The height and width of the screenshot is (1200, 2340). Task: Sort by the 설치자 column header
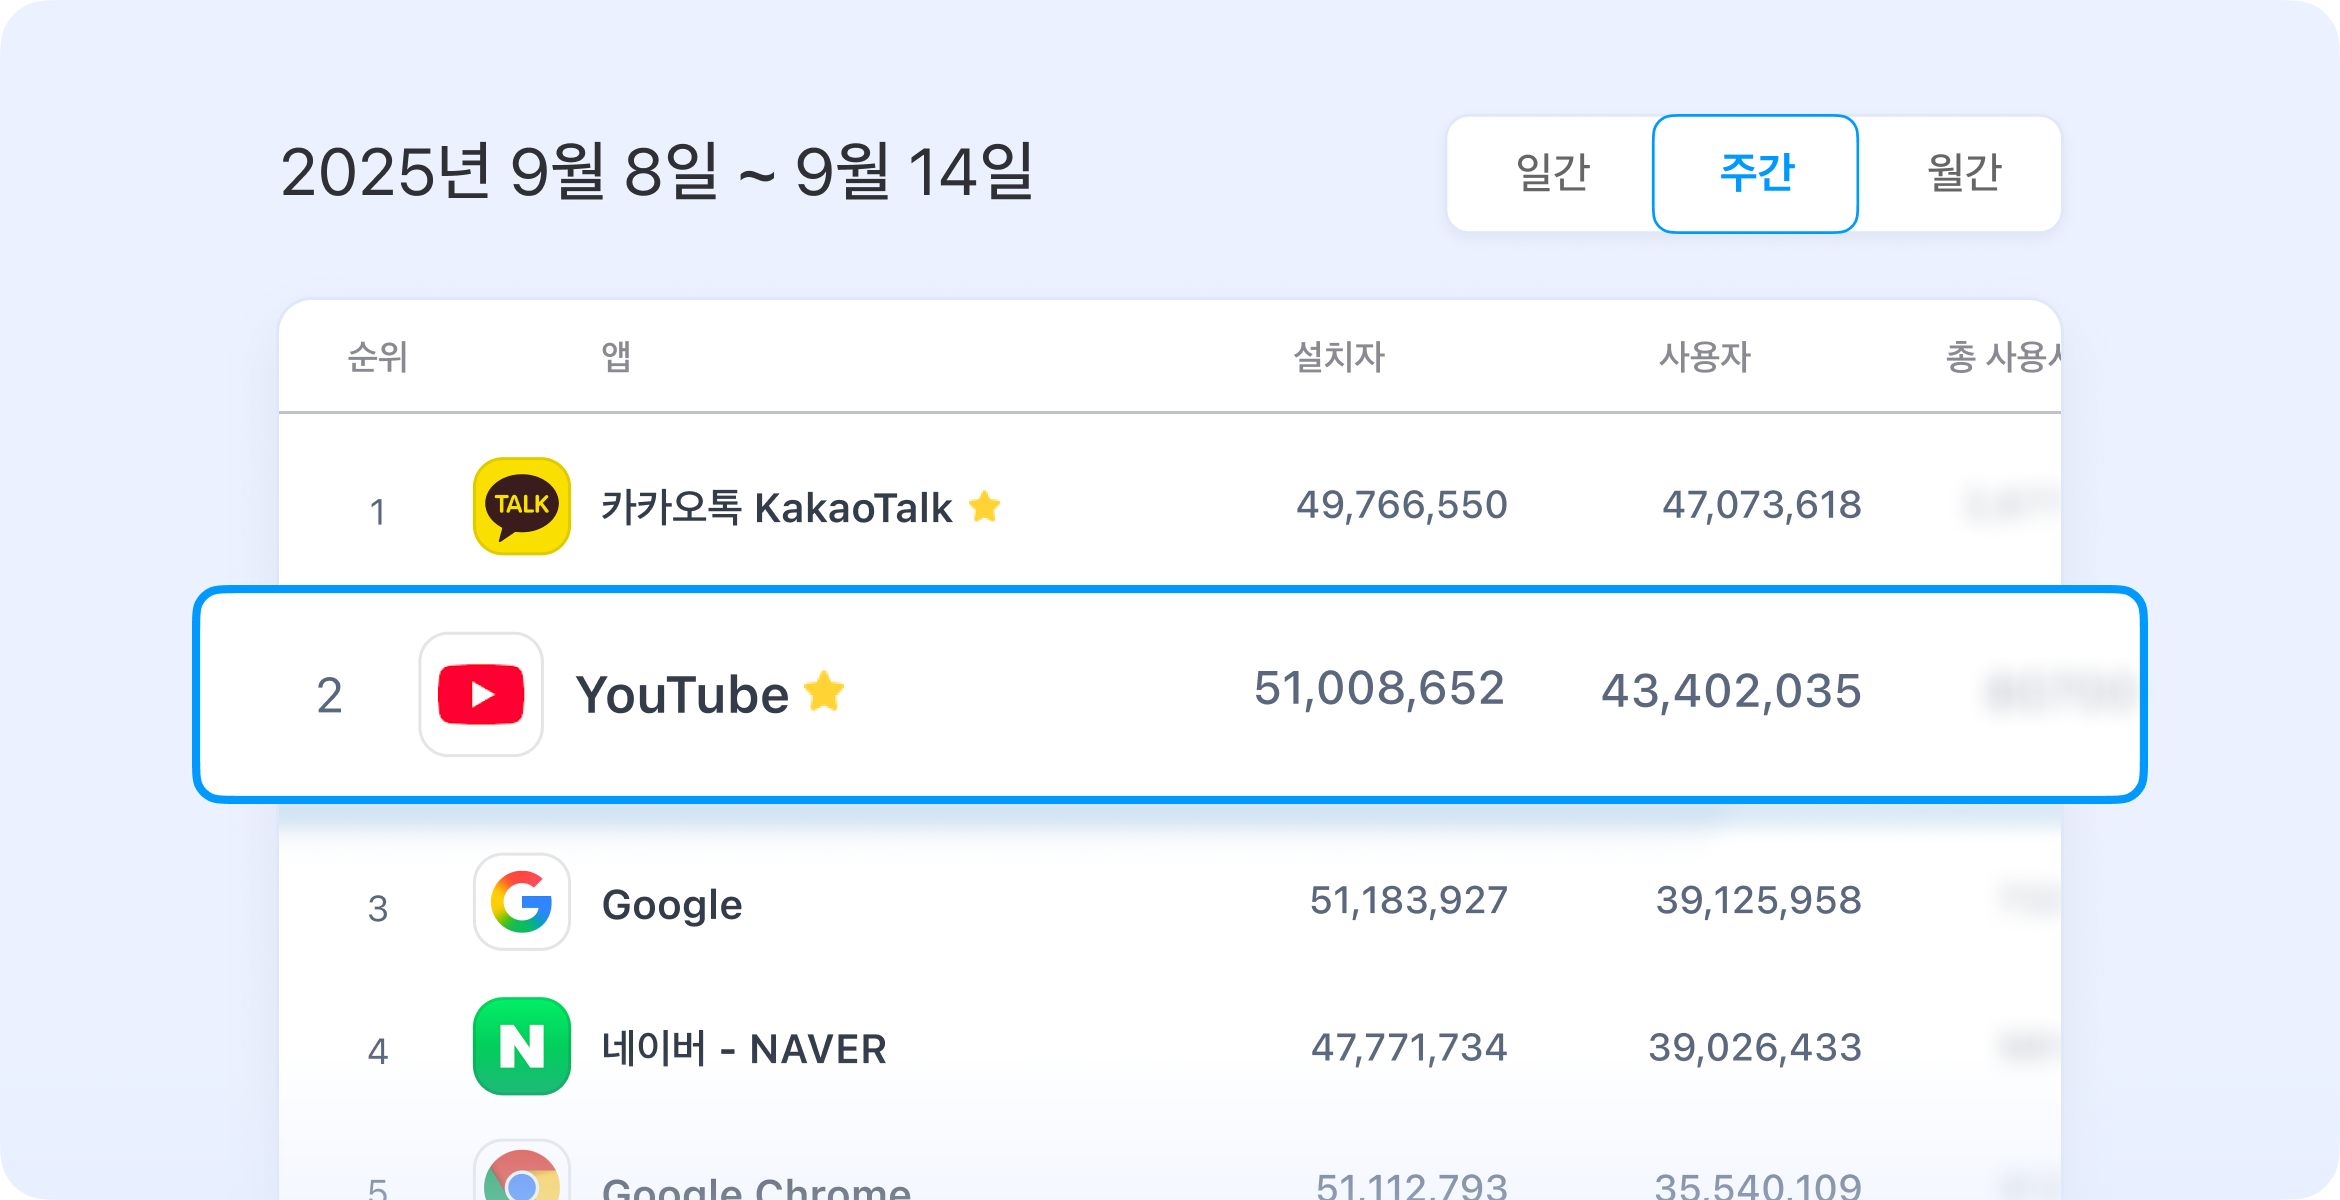pos(1338,357)
